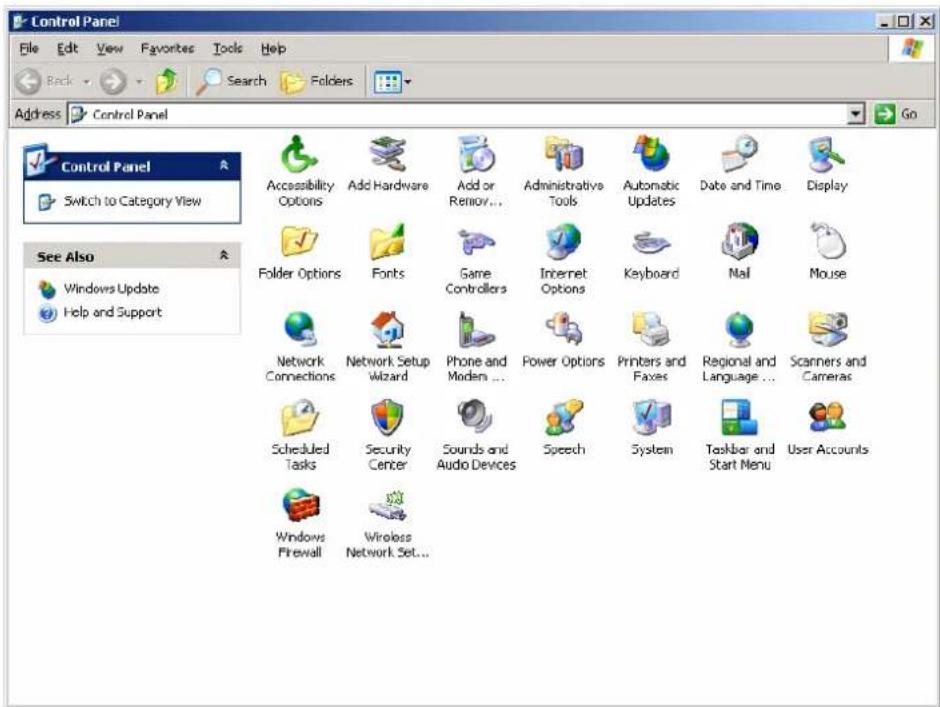Open Scanners and Cameras icon
The width and height of the screenshot is (940, 707).
(x=827, y=330)
